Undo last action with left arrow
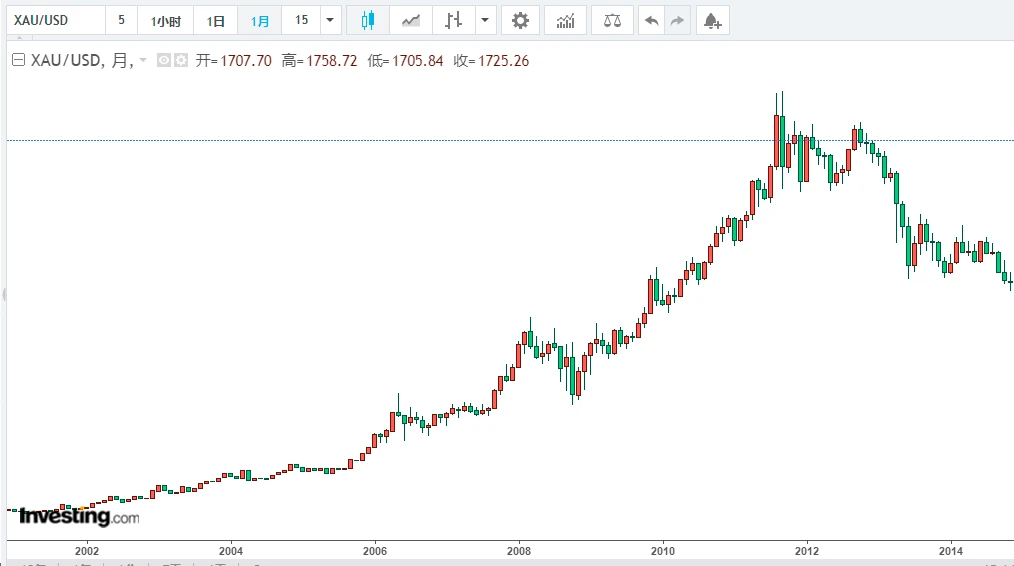Screen dimensions: 1014x566 (x=652, y=20)
